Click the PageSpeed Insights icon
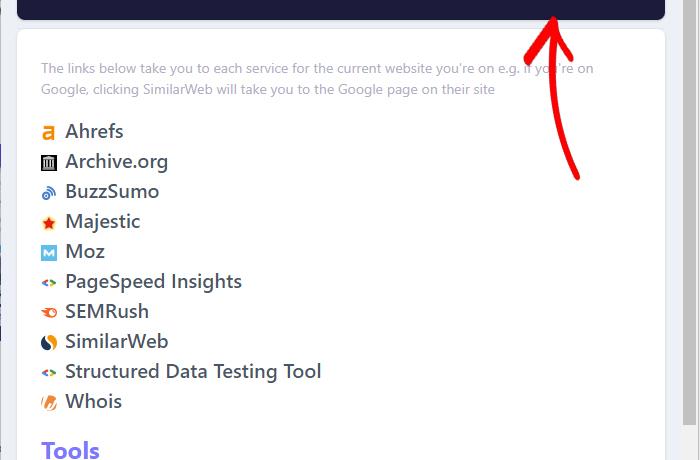700x460 pixels. point(48,282)
